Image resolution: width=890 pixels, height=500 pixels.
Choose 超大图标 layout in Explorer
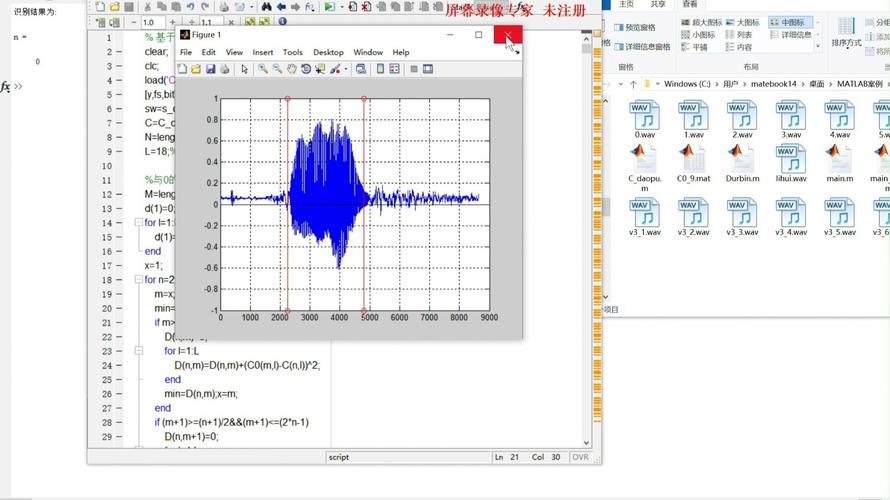tap(702, 22)
